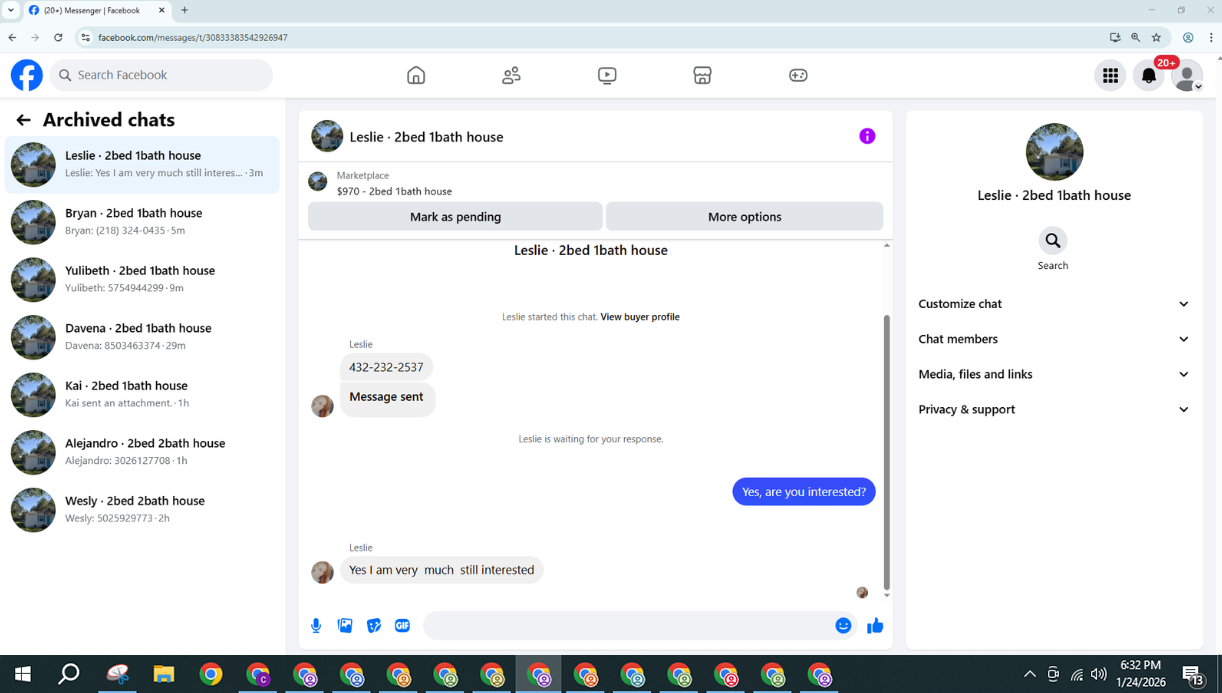The height and width of the screenshot is (693, 1222).
Task: Click Leslie's large profile picture in details
Action: click(x=1054, y=152)
